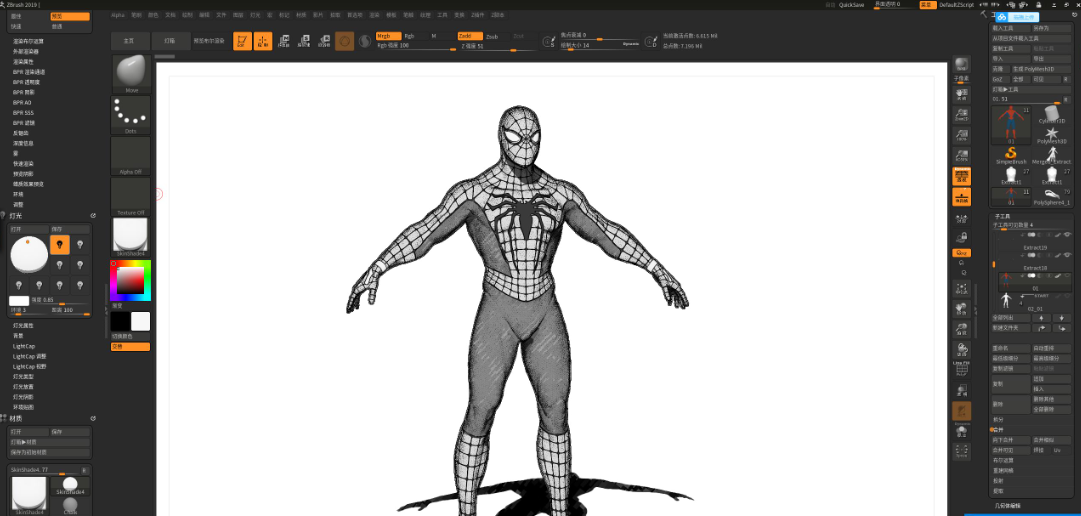Viewport: 1081px width, 516px height.
Task: Expand the 投射 section
Action: (998, 481)
